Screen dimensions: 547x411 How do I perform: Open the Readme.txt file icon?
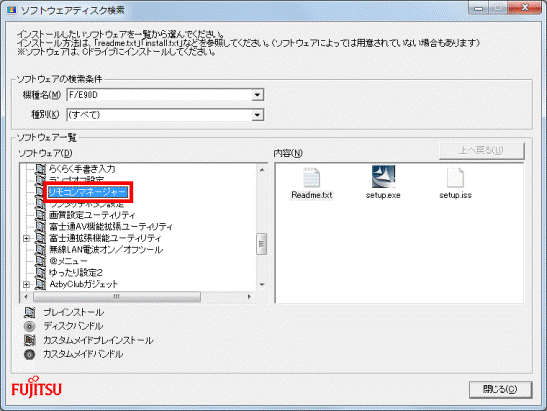pos(311,178)
